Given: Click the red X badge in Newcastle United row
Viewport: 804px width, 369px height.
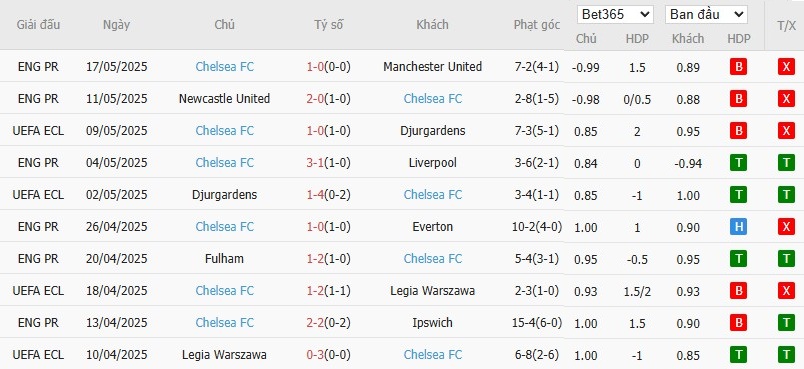Looking at the screenshot, I should pyautogui.click(x=786, y=98).
